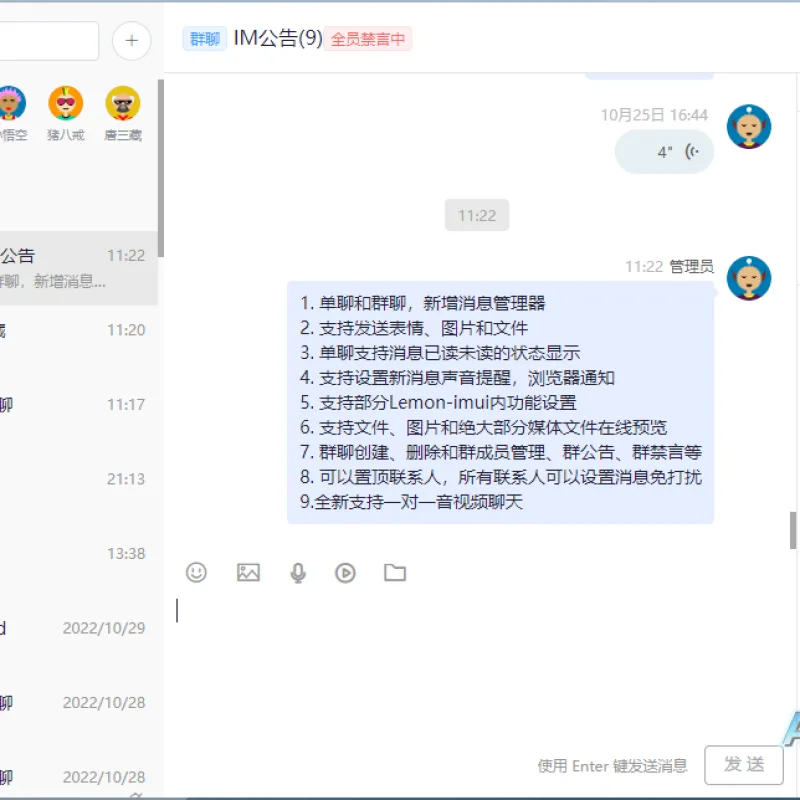The width and height of the screenshot is (800, 800).
Task: Click the microphone voice message icon
Action: [298, 572]
